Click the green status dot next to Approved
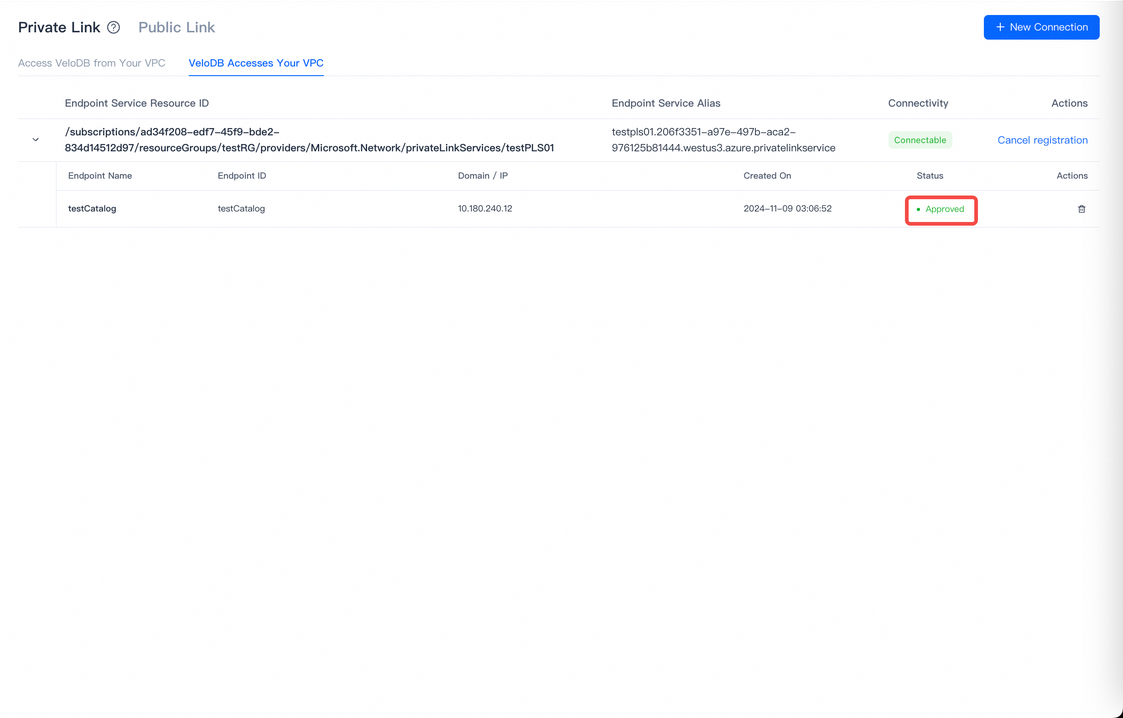This screenshot has height=718, width=1123. click(919, 210)
